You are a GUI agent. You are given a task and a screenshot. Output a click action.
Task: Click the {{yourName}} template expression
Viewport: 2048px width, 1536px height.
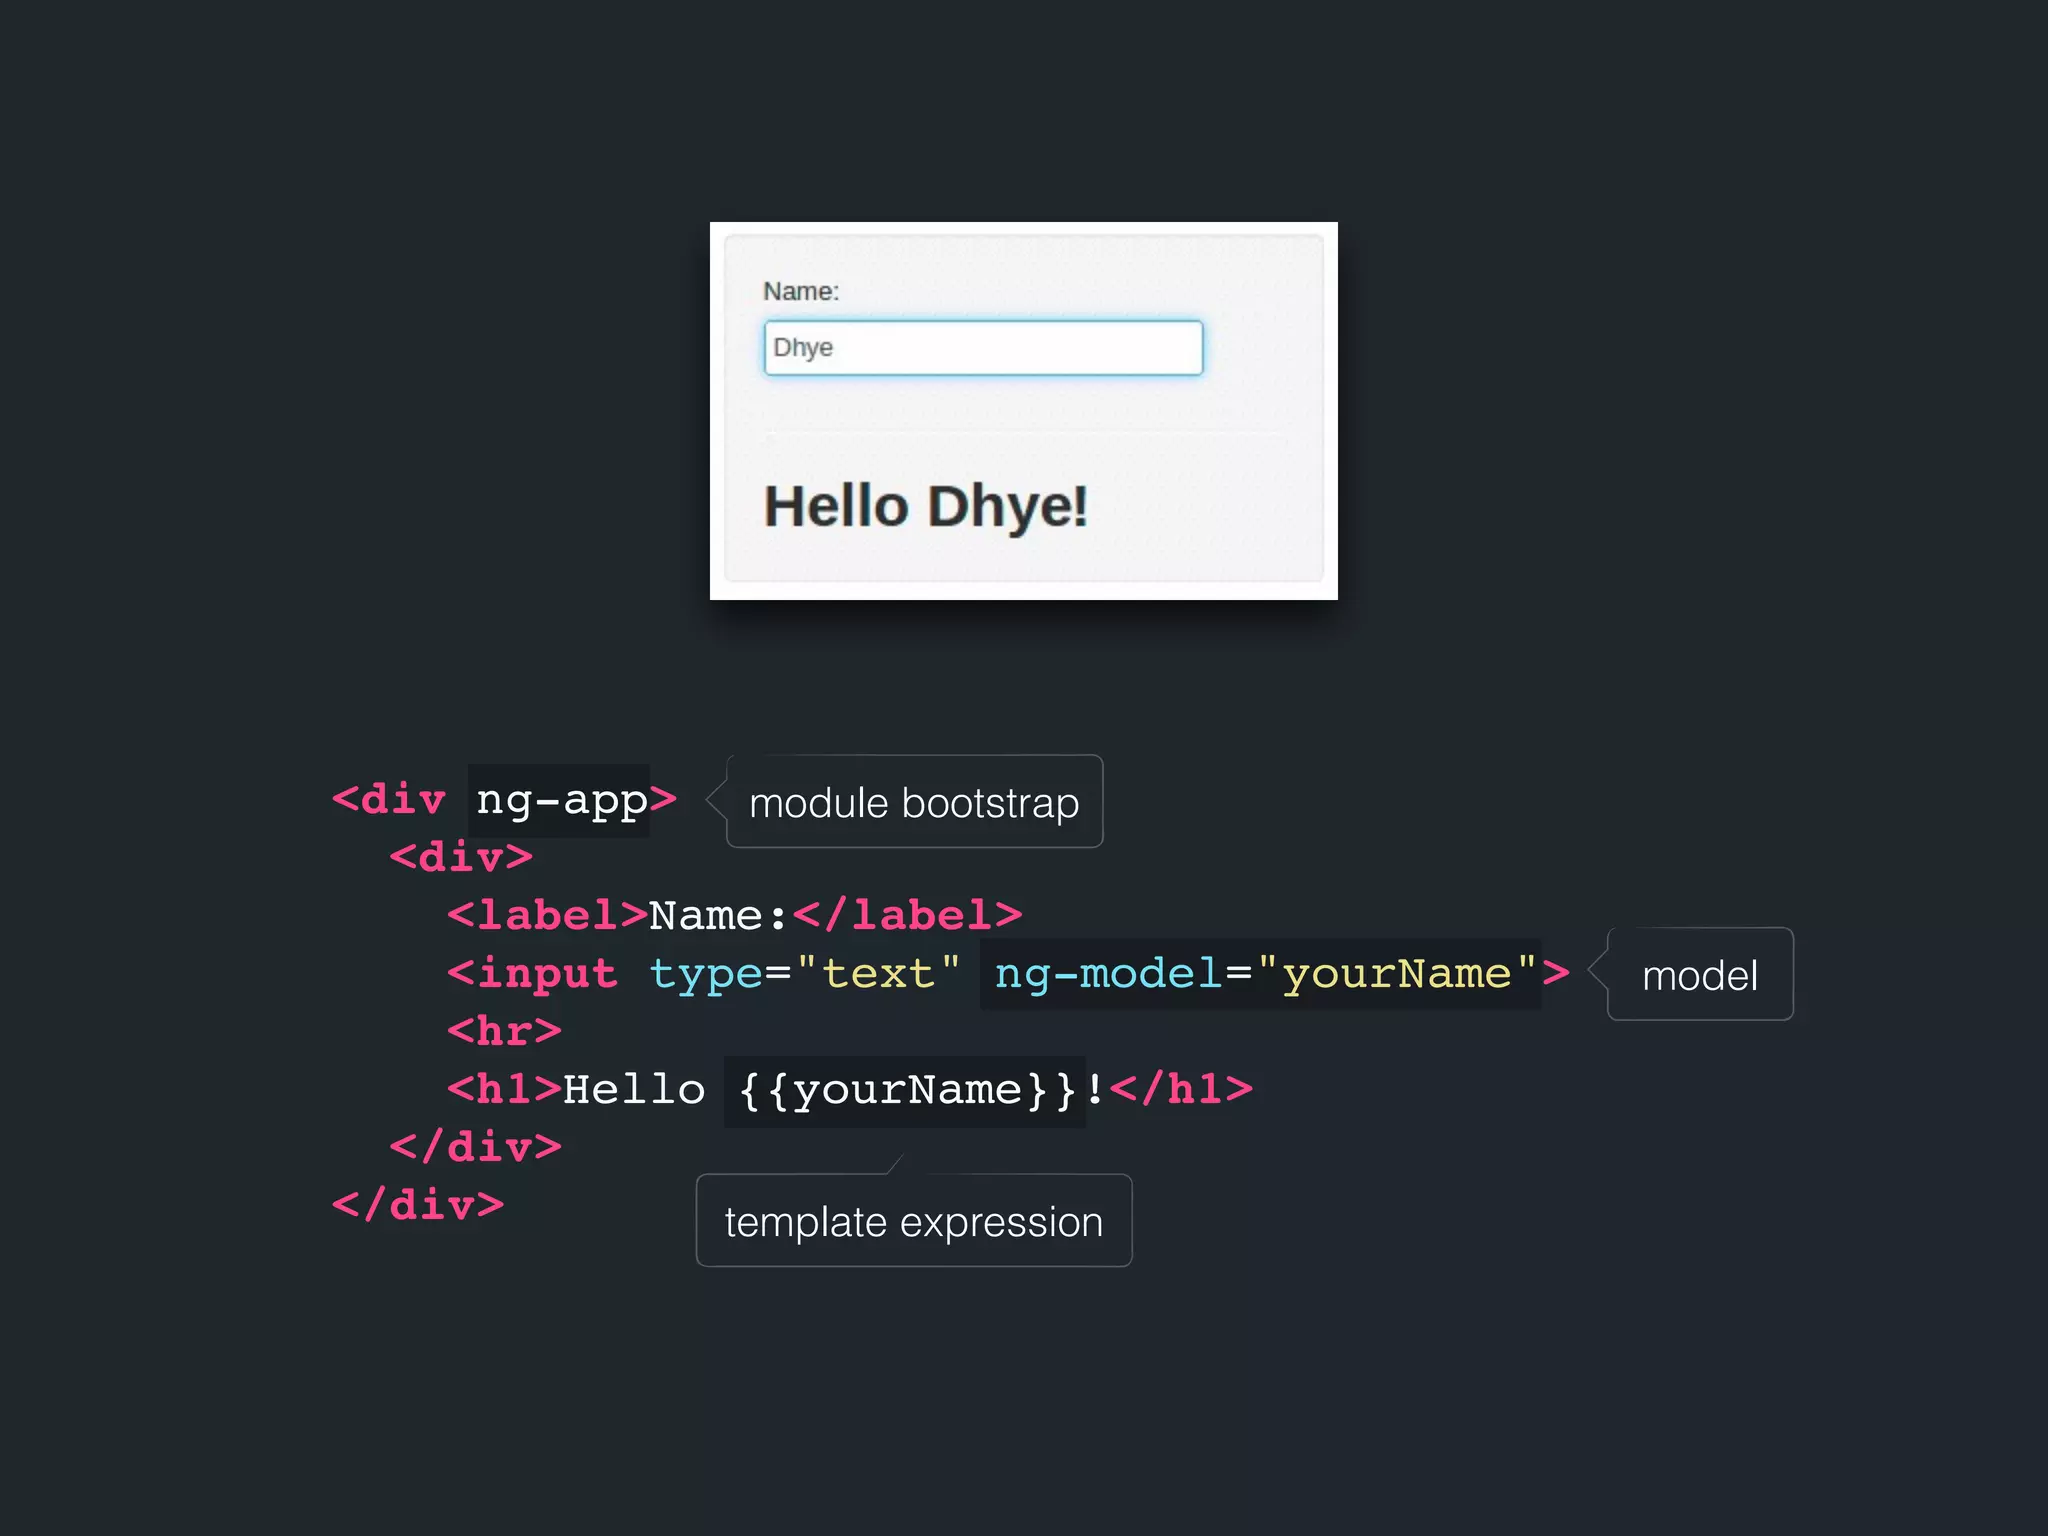tap(906, 1090)
